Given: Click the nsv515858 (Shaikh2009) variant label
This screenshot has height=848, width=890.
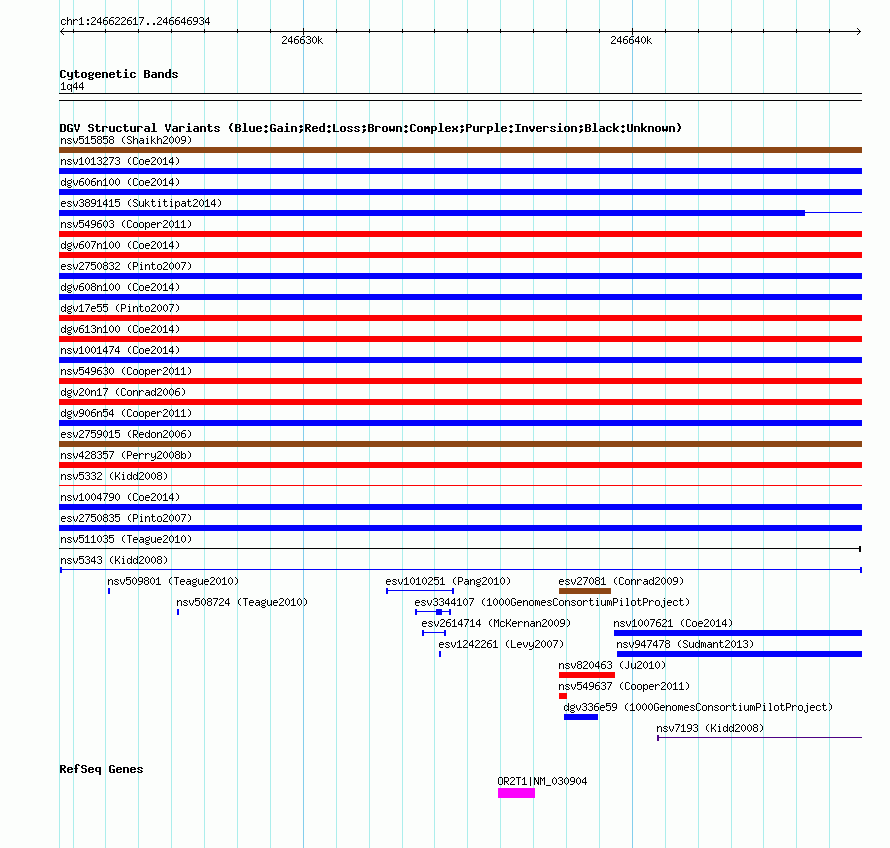Looking at the screenshot, I should [x=126, y=140].
